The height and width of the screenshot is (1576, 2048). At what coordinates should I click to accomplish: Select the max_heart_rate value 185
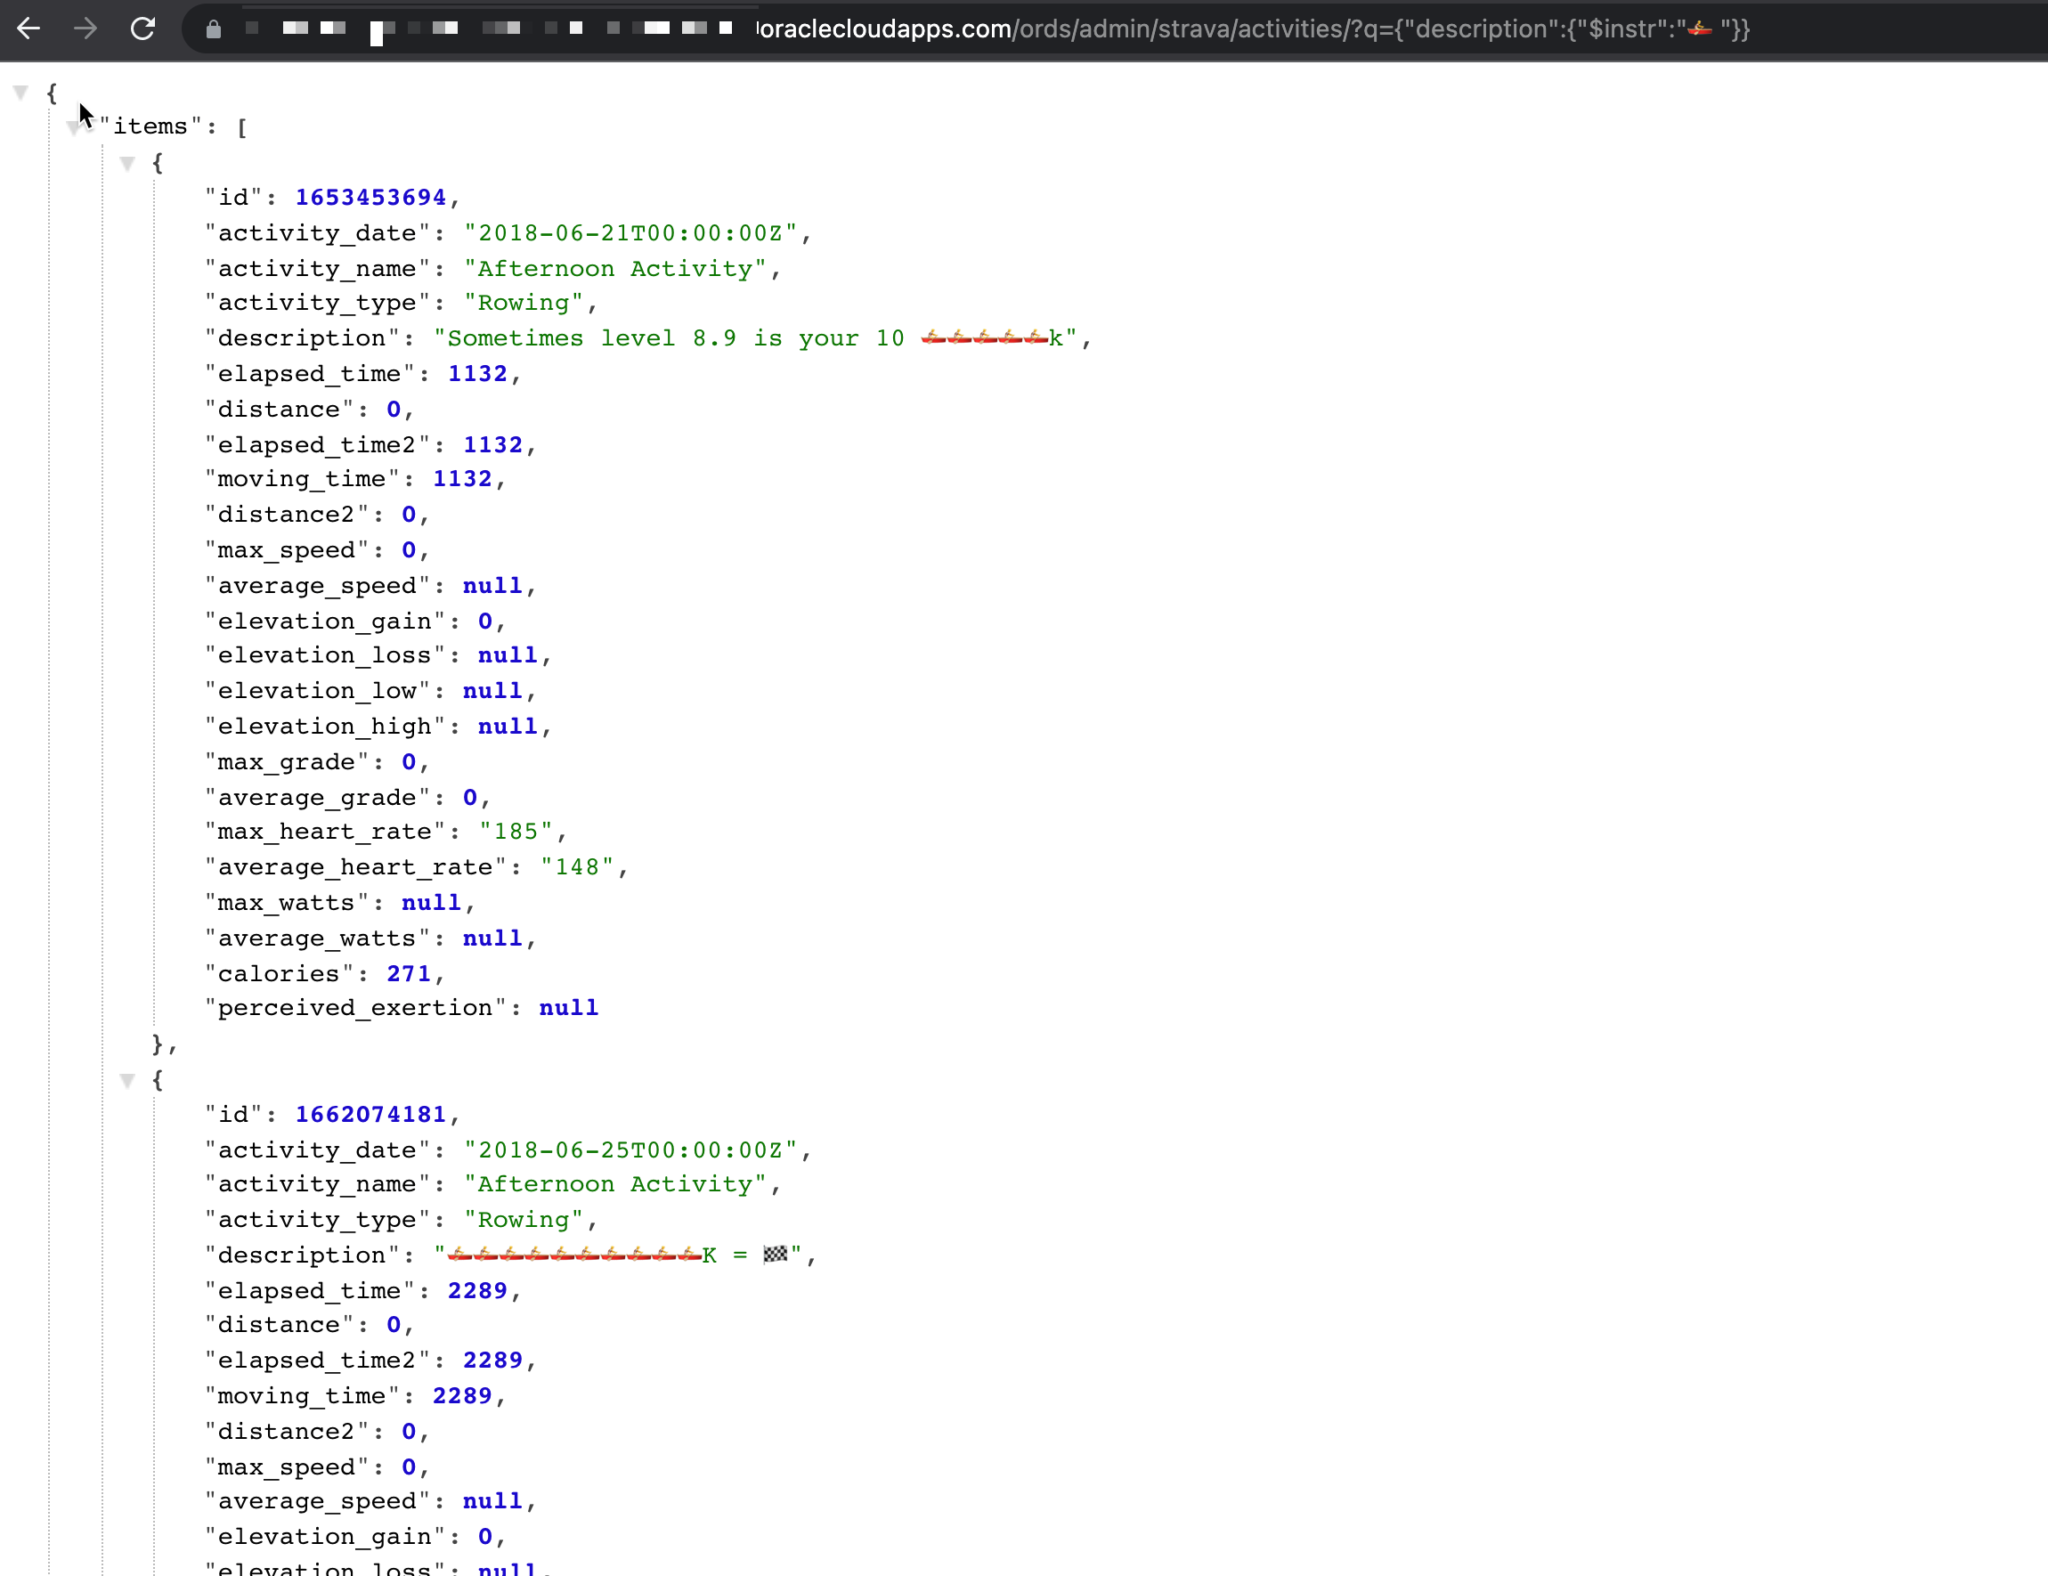click(518, 830)
